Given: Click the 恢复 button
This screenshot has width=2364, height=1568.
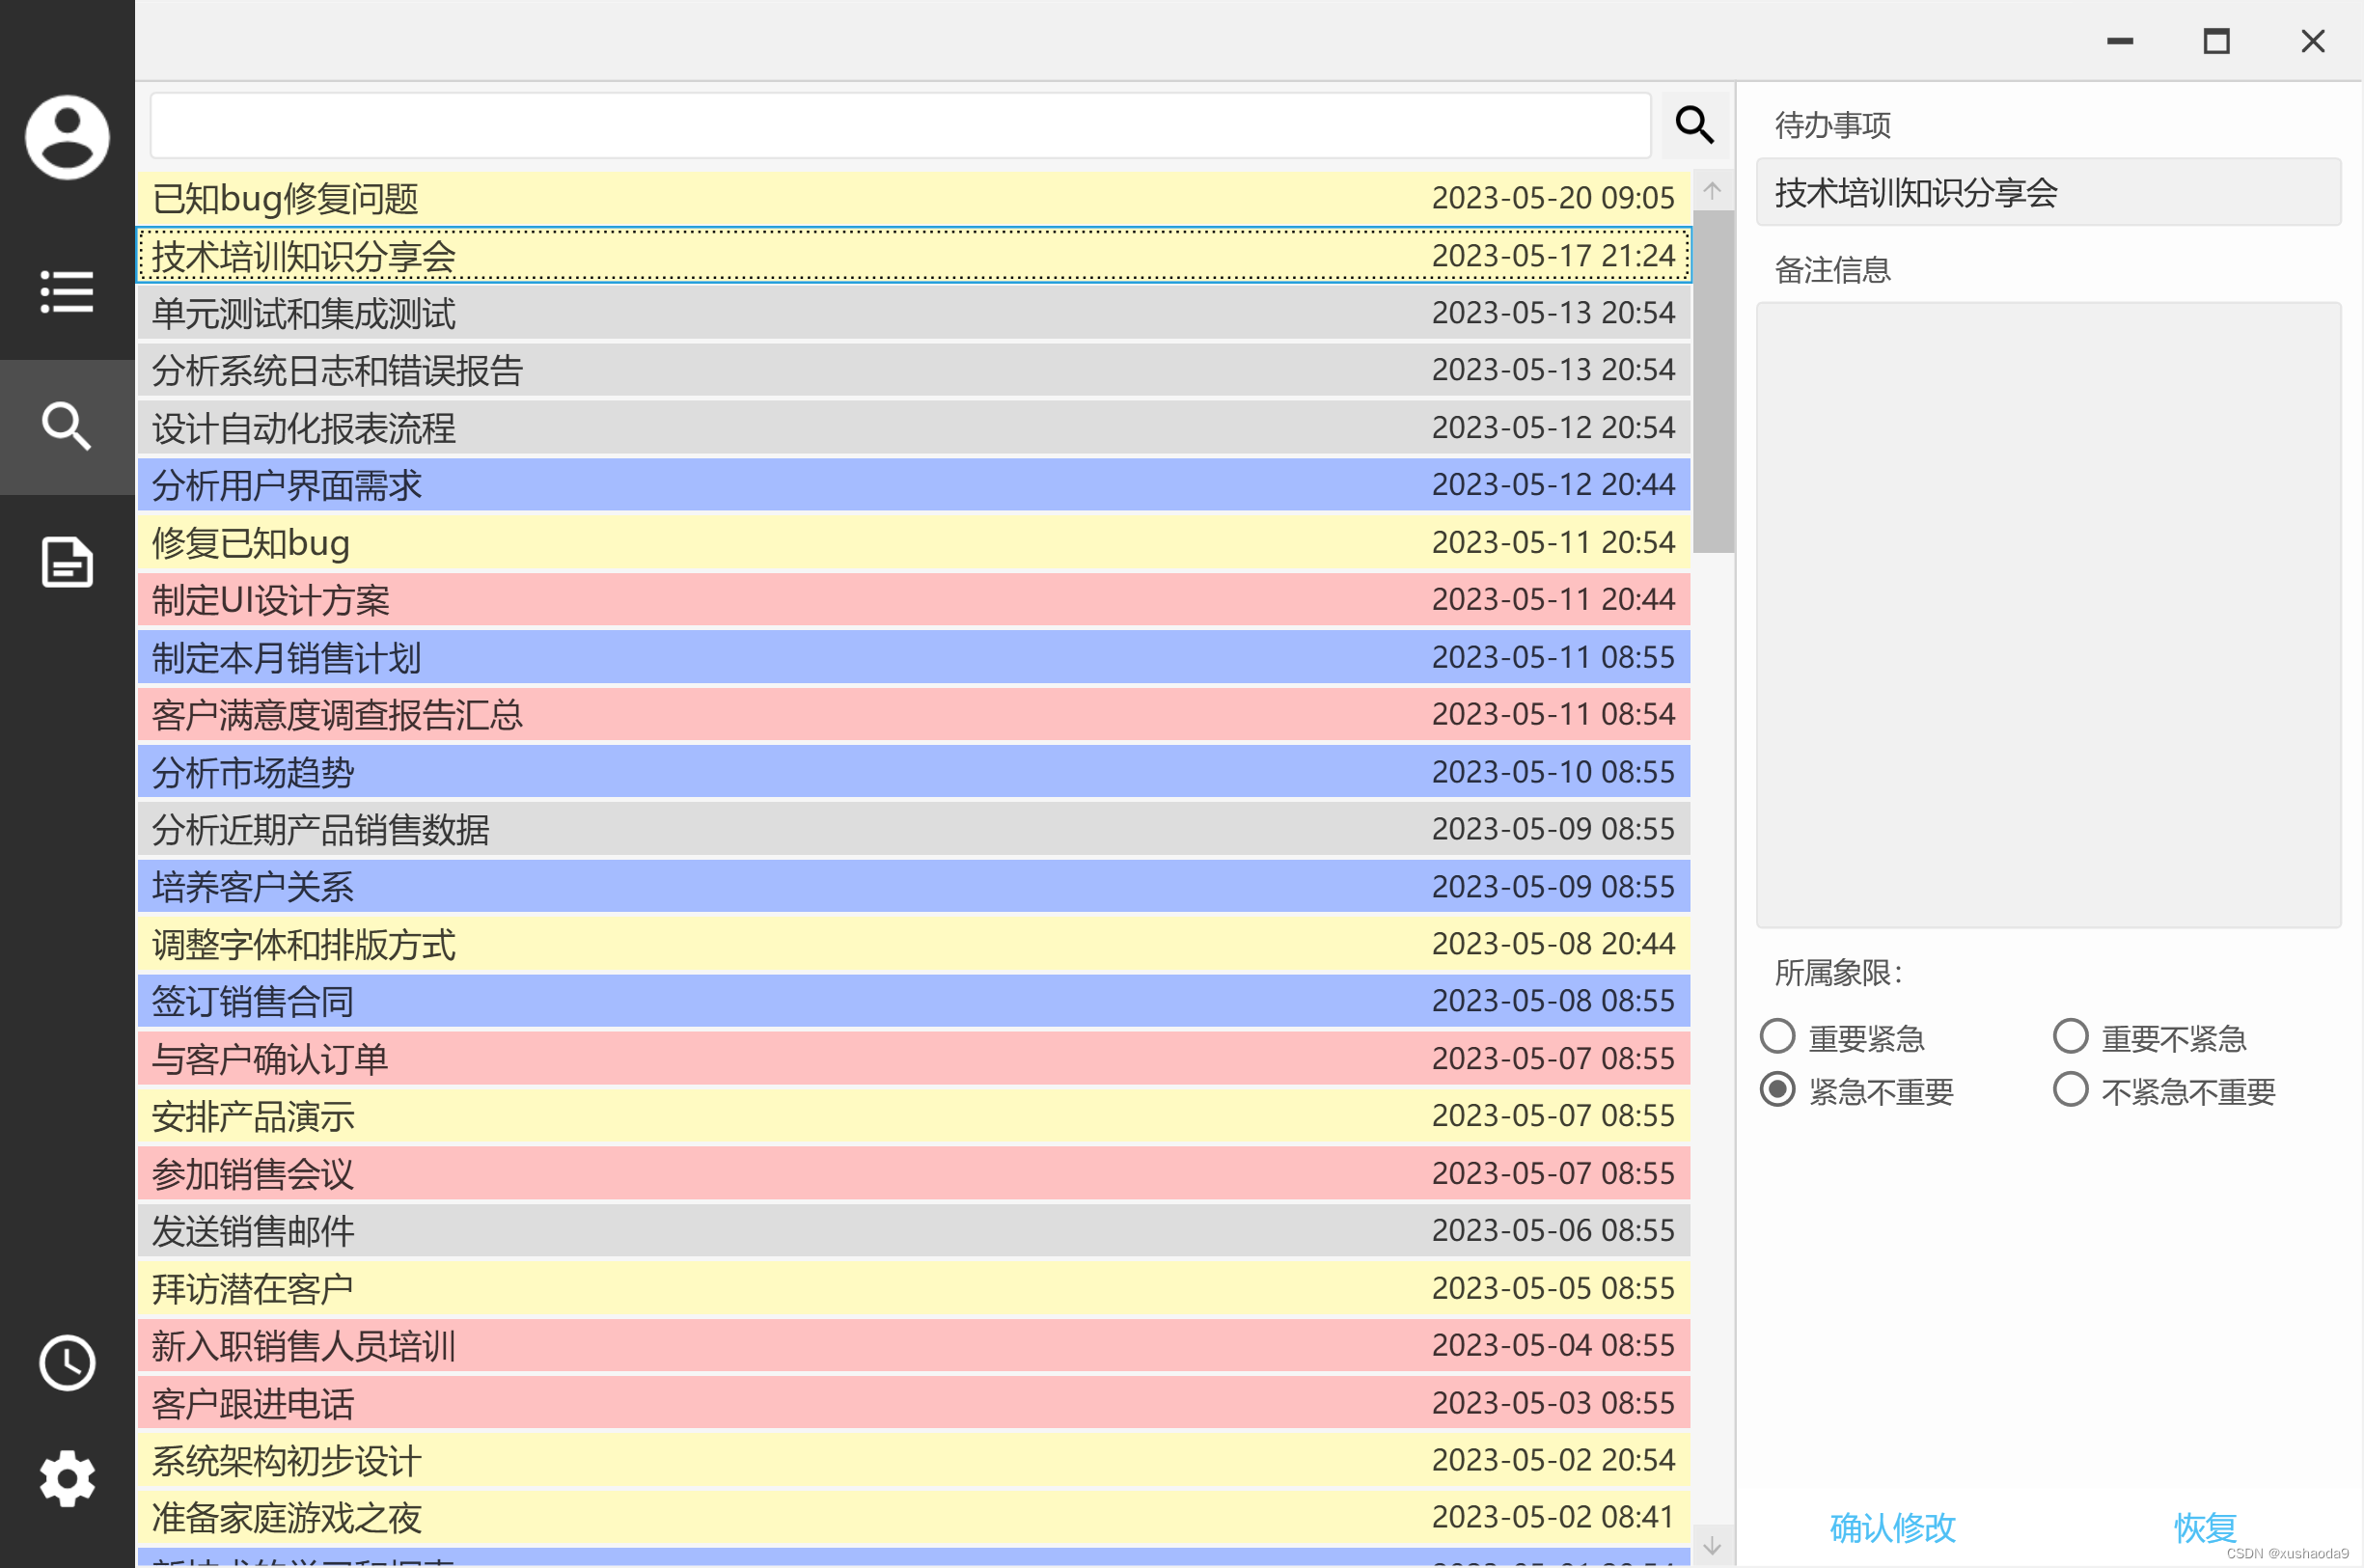Looking at the screenshot, I should click(x=2204, y=1527).
